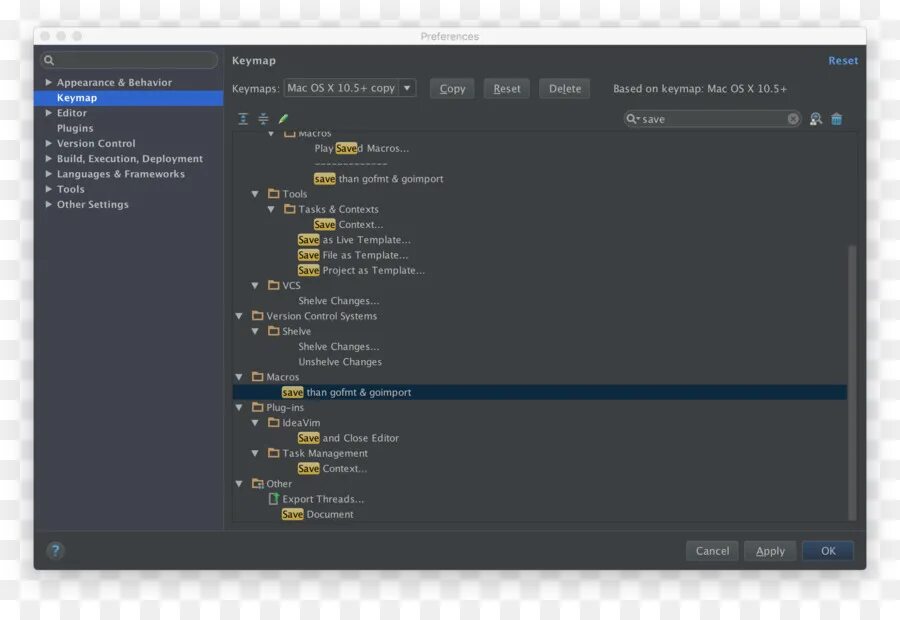Select 'Unshelve Changes' action

340,362
